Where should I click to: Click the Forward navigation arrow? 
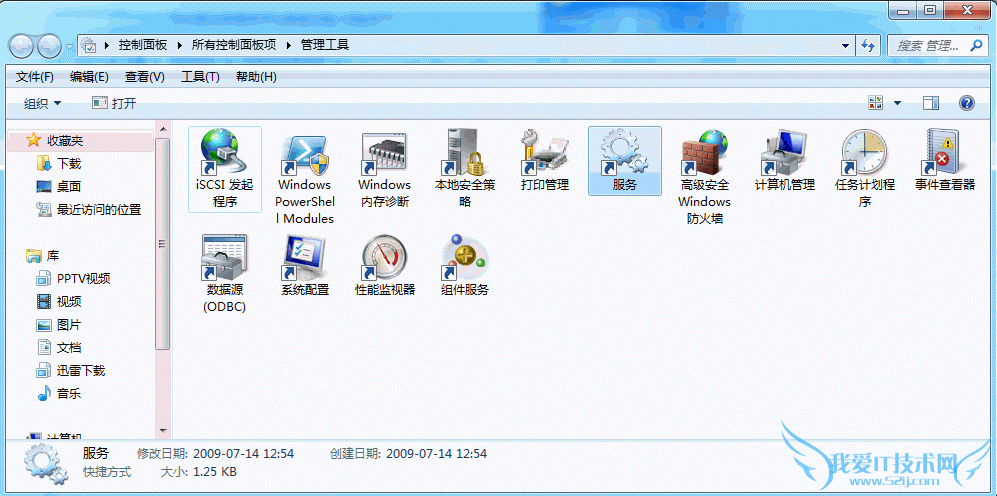(49, 46)
